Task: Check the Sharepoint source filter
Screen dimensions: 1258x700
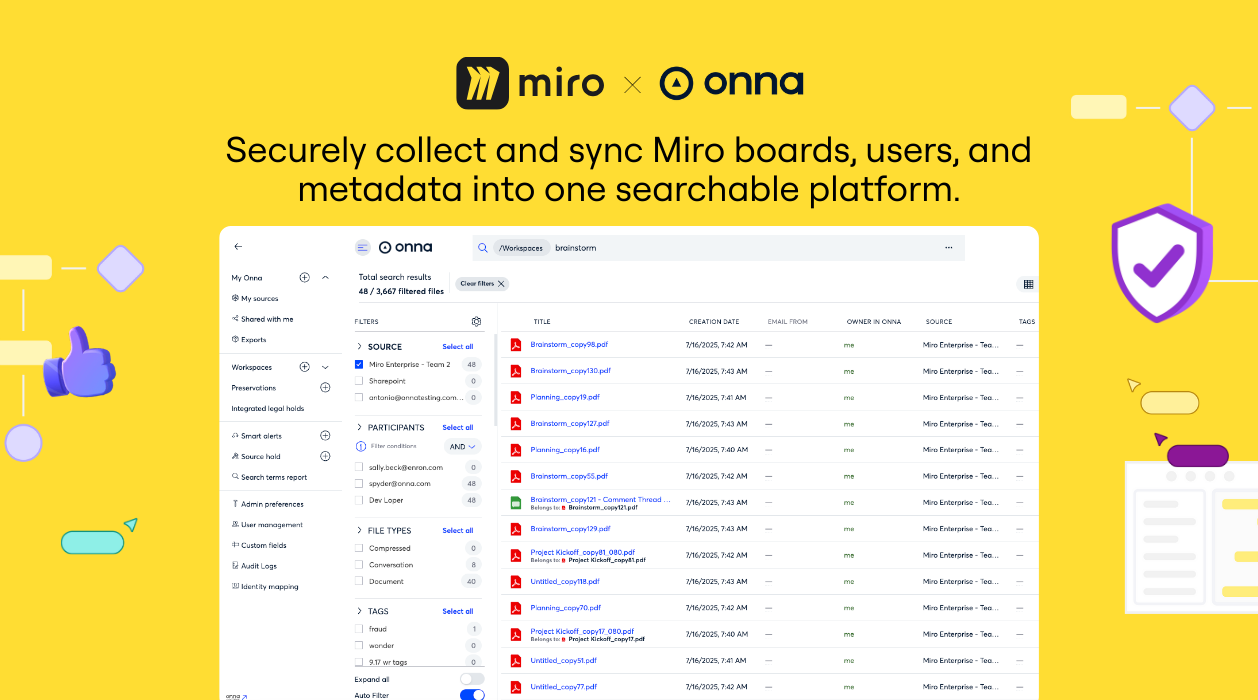Action: click(x=360, y=381)
